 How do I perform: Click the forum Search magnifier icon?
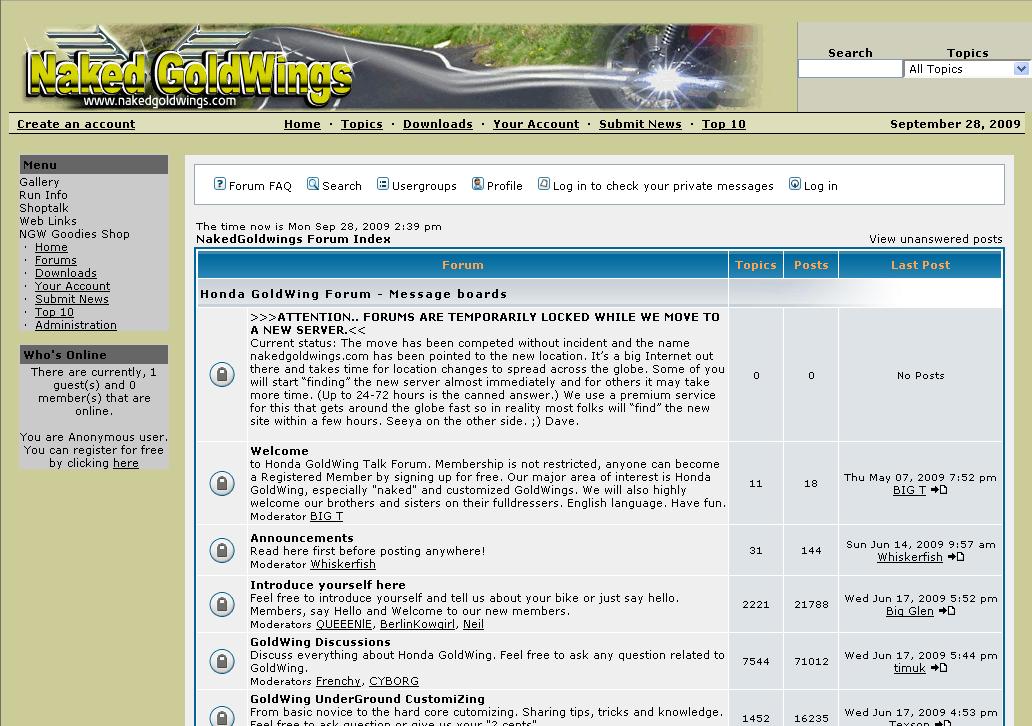point(313,184)
